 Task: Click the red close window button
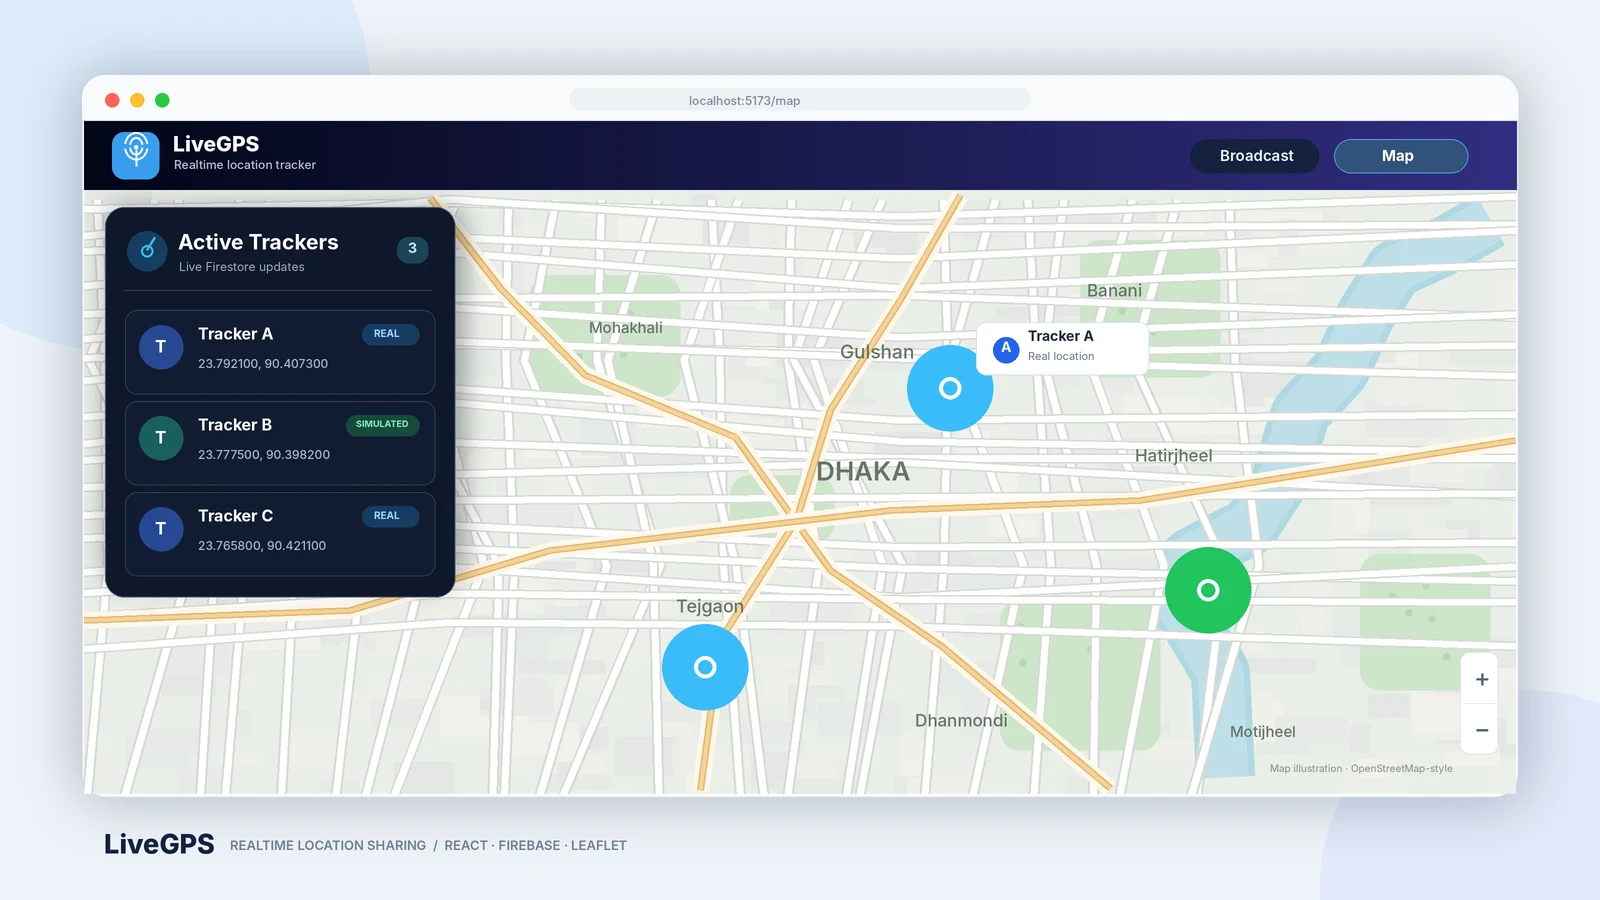pos(112,100)
